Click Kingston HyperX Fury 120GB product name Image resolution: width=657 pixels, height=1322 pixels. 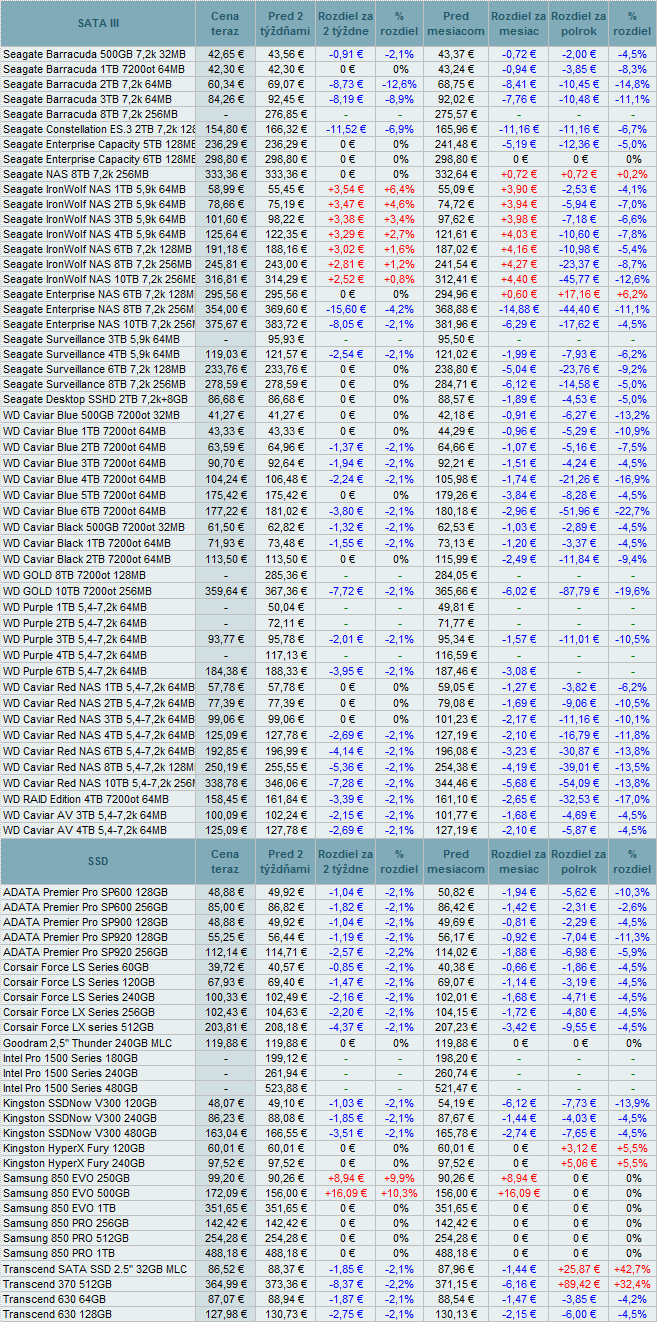[x=73, y=1149]
